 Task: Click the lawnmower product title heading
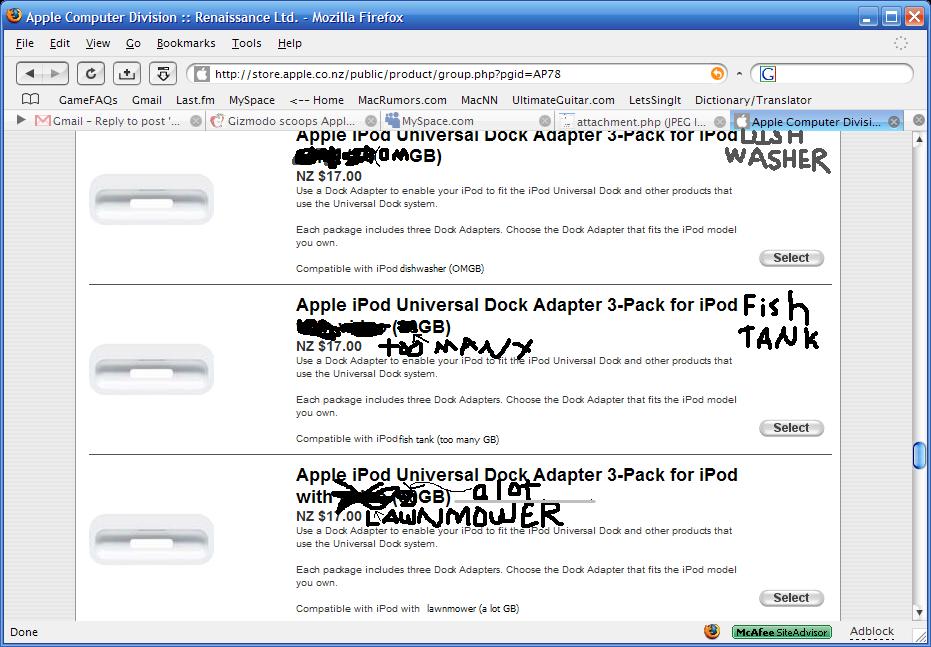(x=517, y=485)
